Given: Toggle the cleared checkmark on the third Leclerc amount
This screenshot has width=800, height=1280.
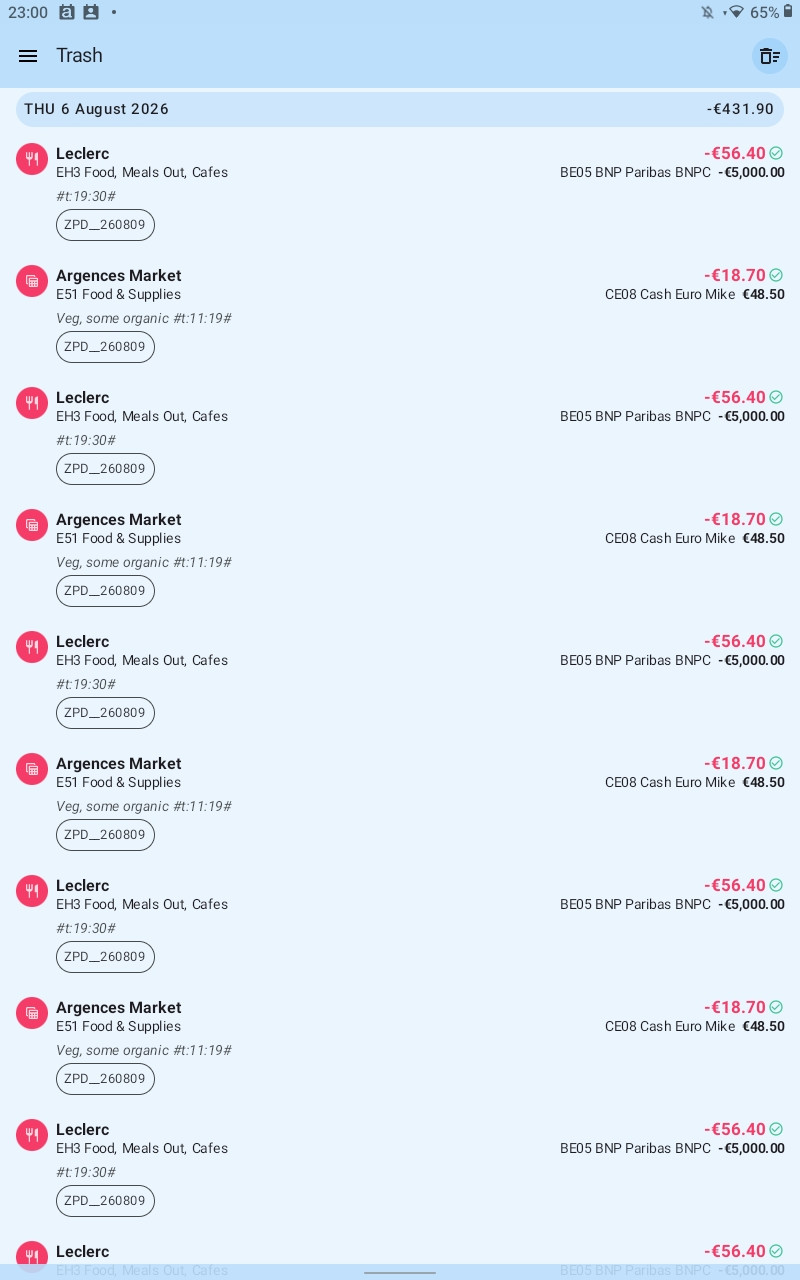Looking at the screenshot, I should pyautogui.click(x=776, y=641).
